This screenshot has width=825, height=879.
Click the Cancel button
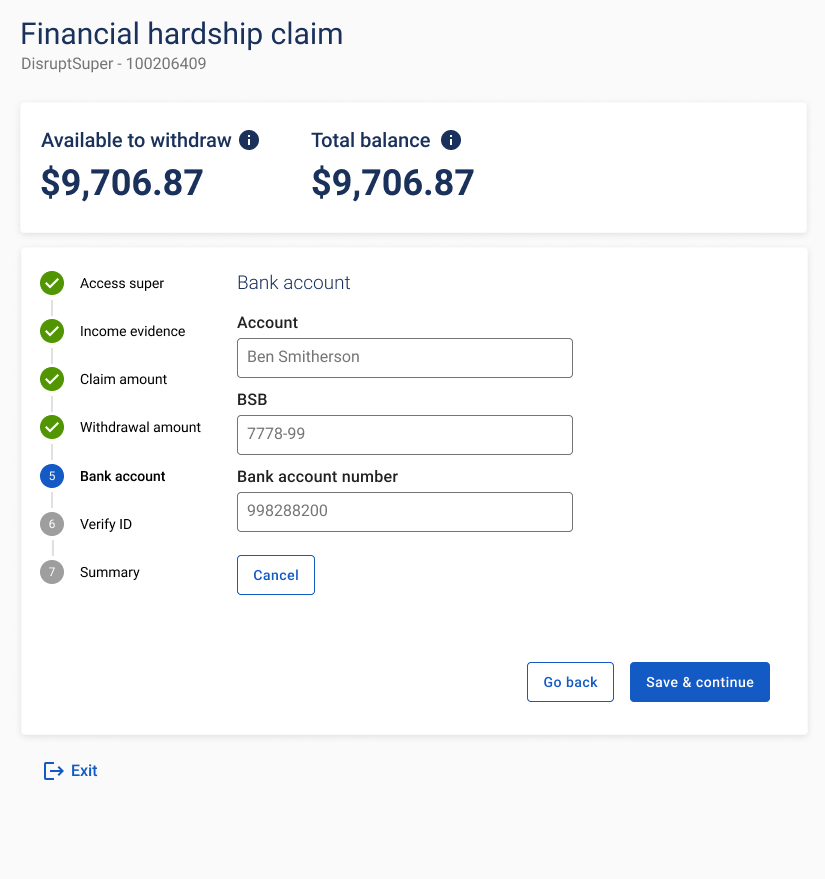point(276,575)
